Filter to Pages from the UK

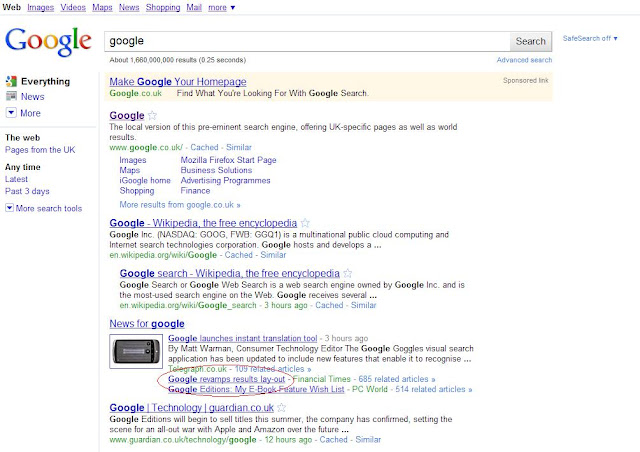[40, 150]
